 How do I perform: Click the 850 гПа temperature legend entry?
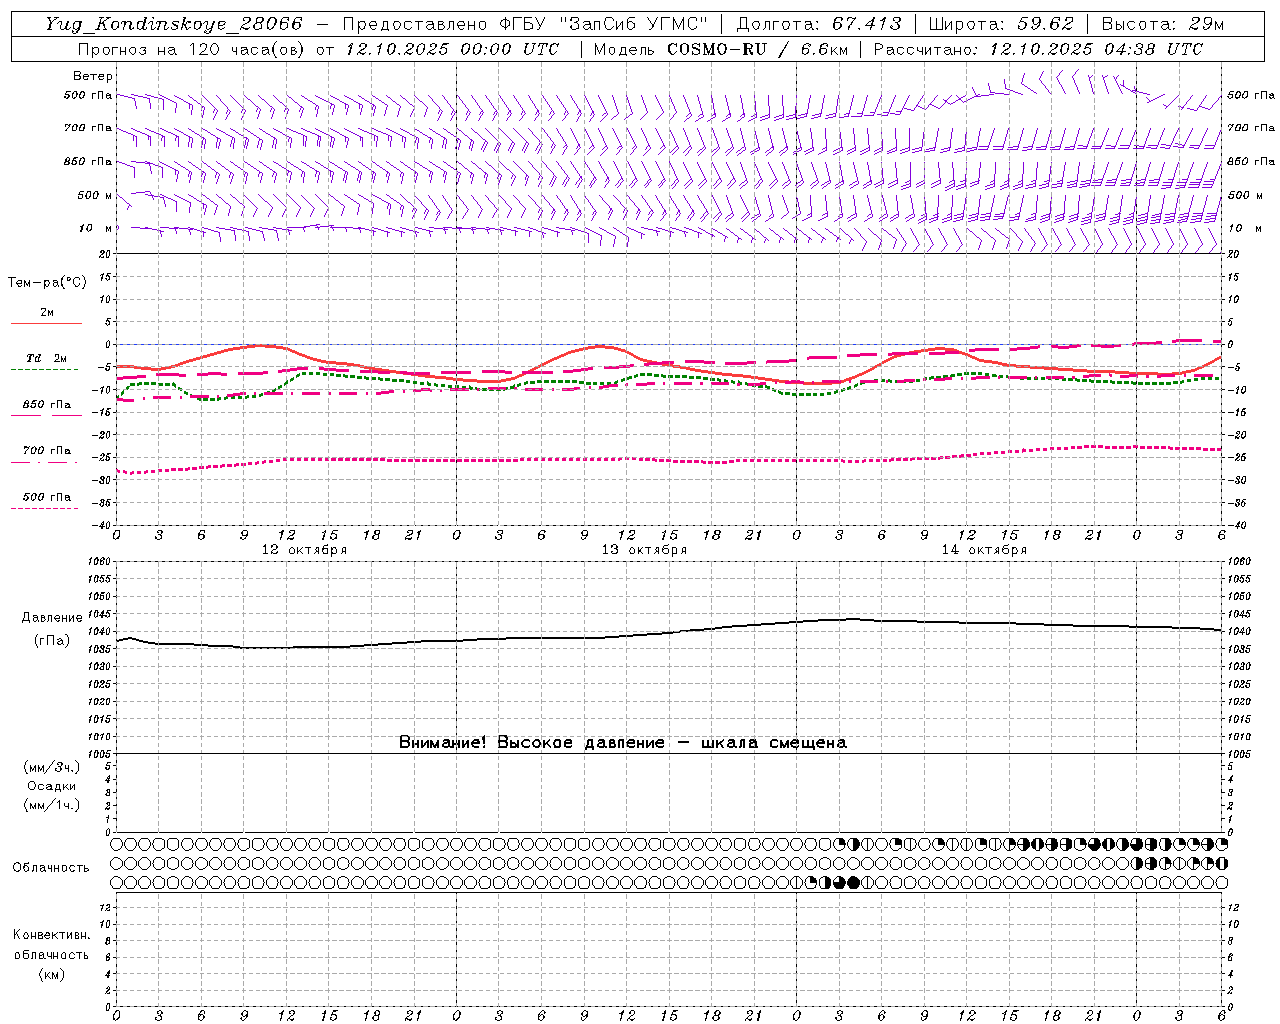(47, 404)
